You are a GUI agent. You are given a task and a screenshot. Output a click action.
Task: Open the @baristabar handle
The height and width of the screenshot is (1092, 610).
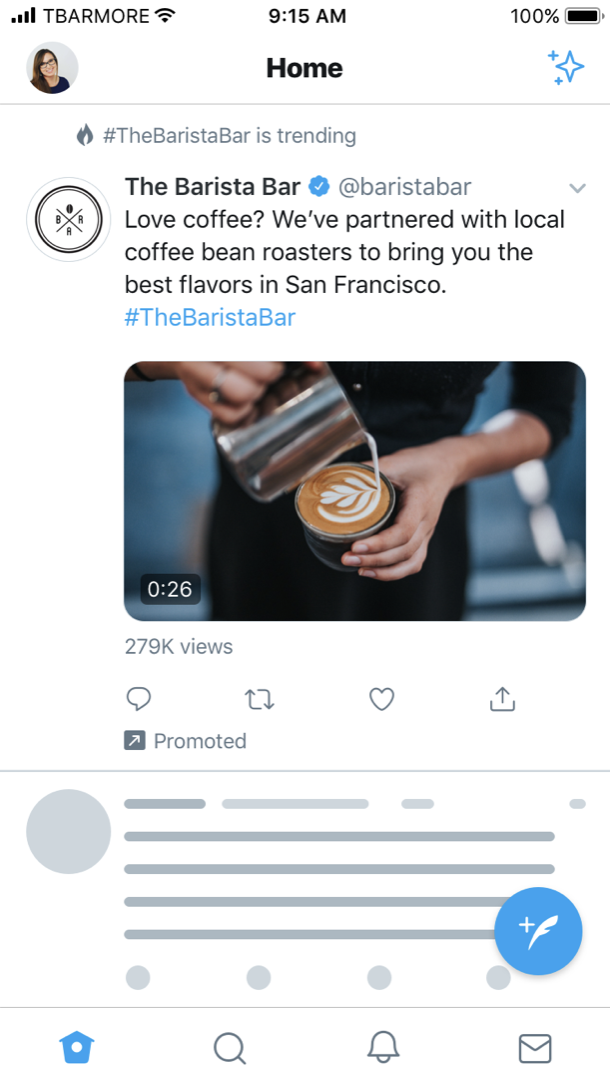point(405,187)
